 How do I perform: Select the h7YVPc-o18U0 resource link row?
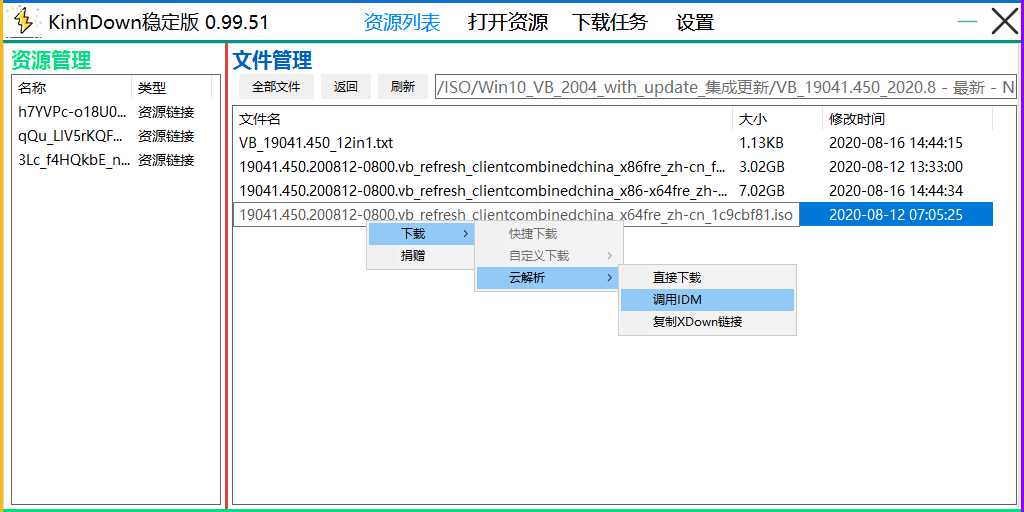tap(72, 112)
